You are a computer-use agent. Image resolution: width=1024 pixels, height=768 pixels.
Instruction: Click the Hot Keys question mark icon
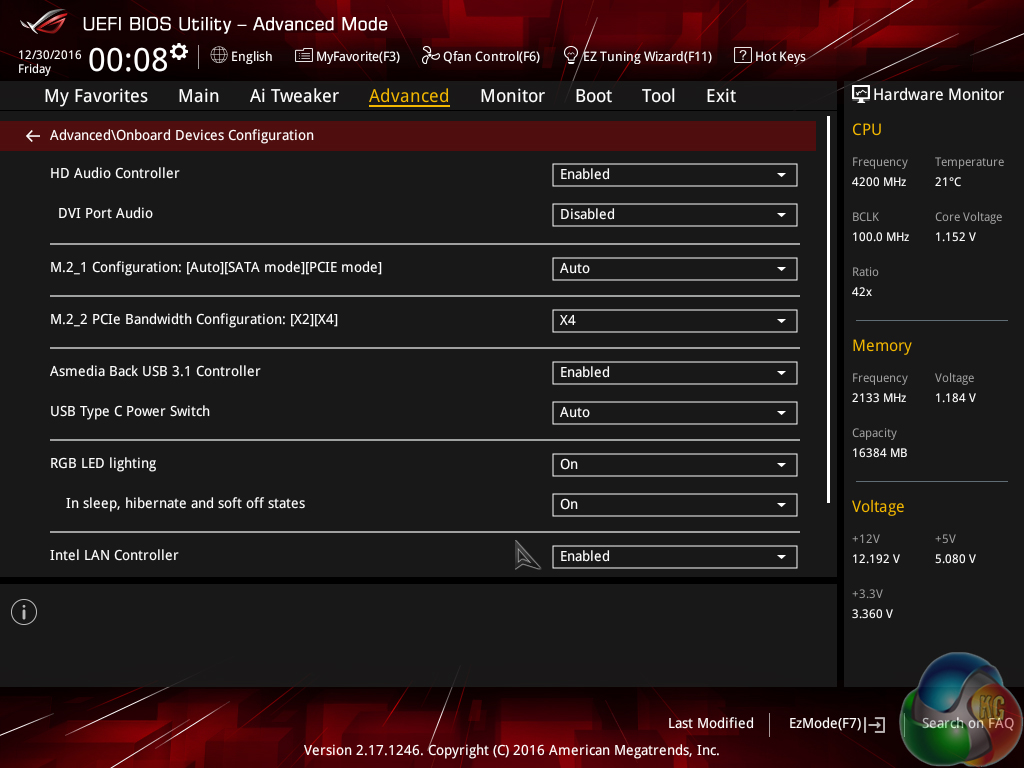(743, 56)
